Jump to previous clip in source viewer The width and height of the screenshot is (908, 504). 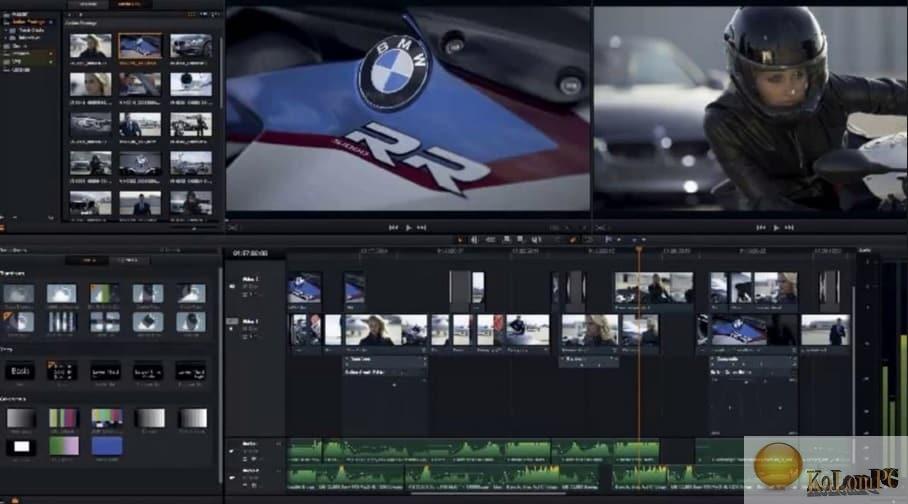click(394, 228)
